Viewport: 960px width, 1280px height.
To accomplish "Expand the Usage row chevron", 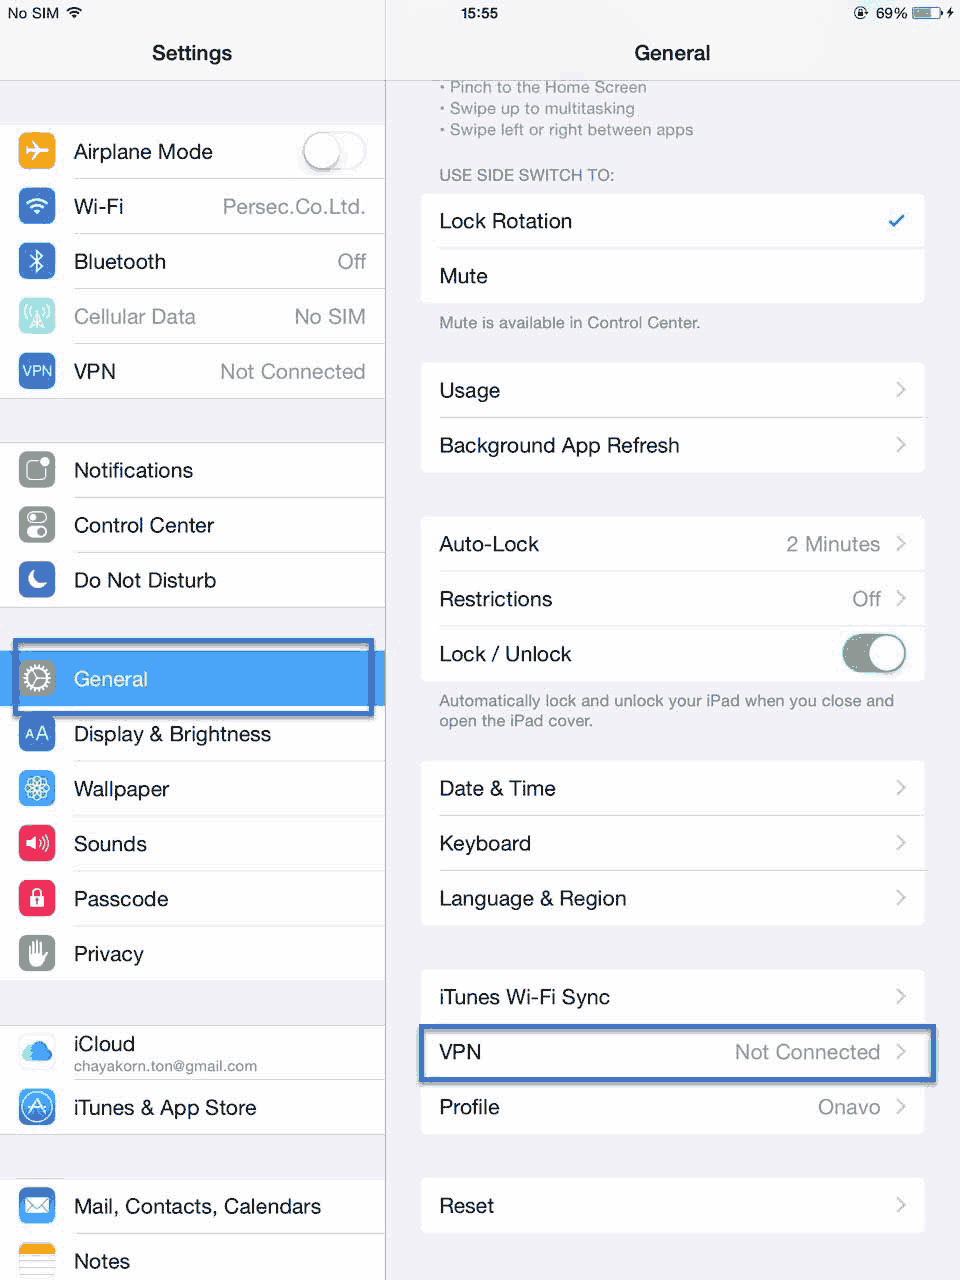I will click(x=901, y=390).
